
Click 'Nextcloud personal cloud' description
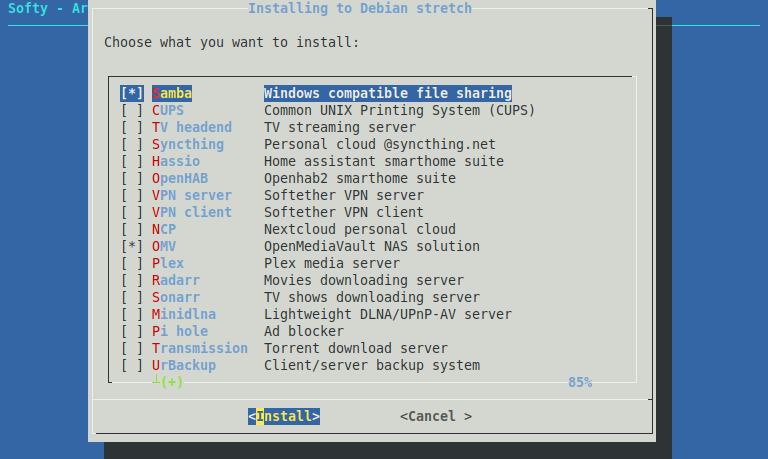pos(360,229)
